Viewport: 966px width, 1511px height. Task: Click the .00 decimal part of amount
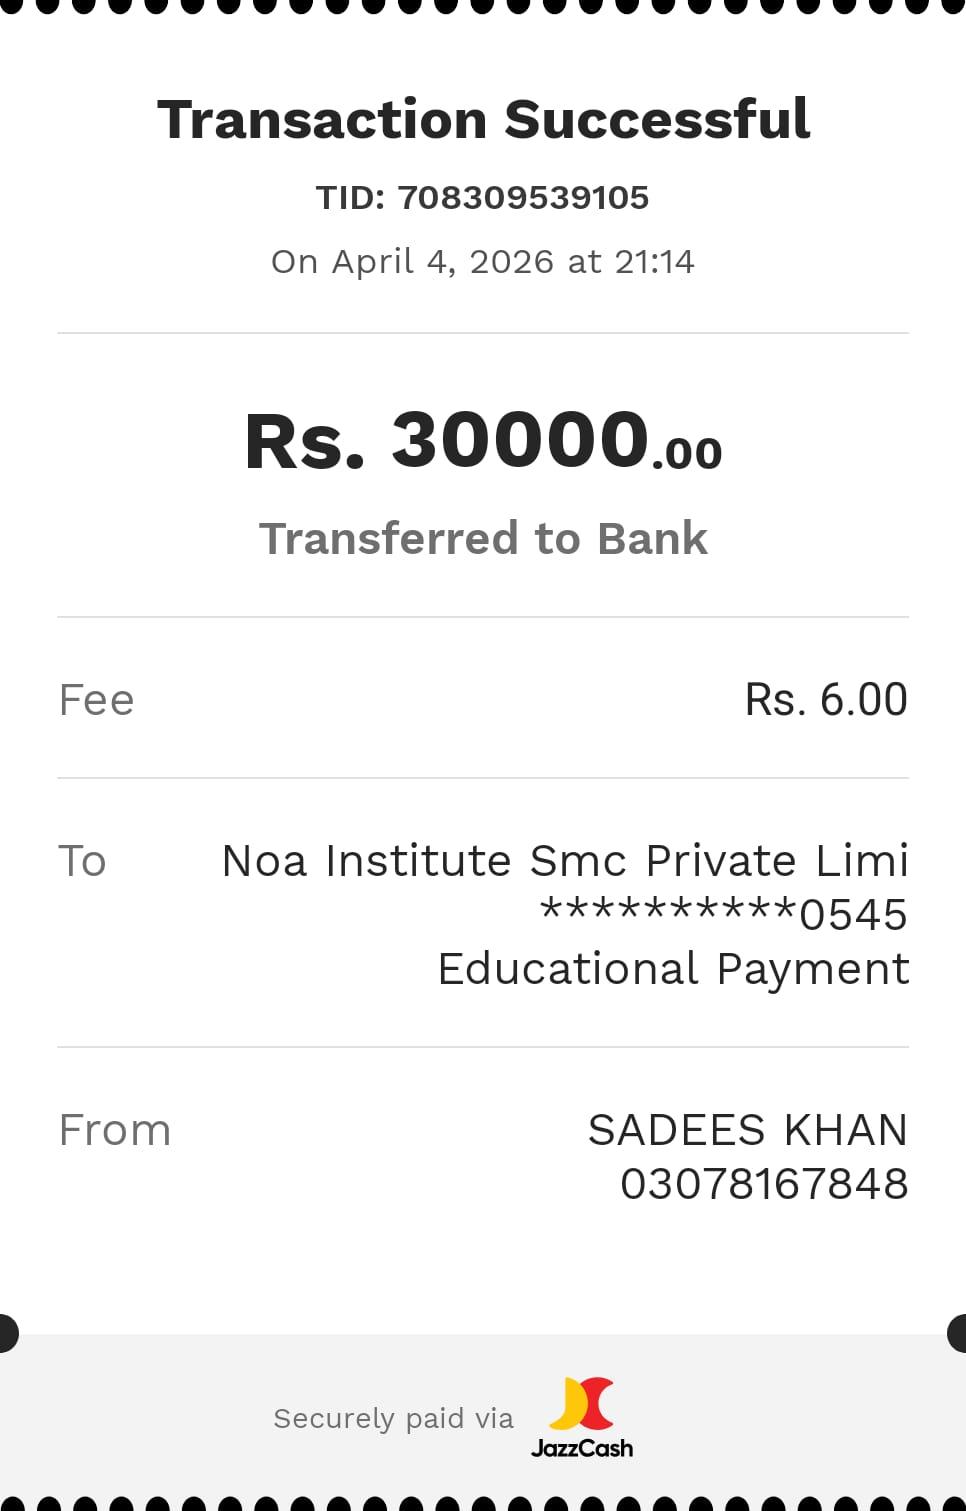click(x=687, y=454)
